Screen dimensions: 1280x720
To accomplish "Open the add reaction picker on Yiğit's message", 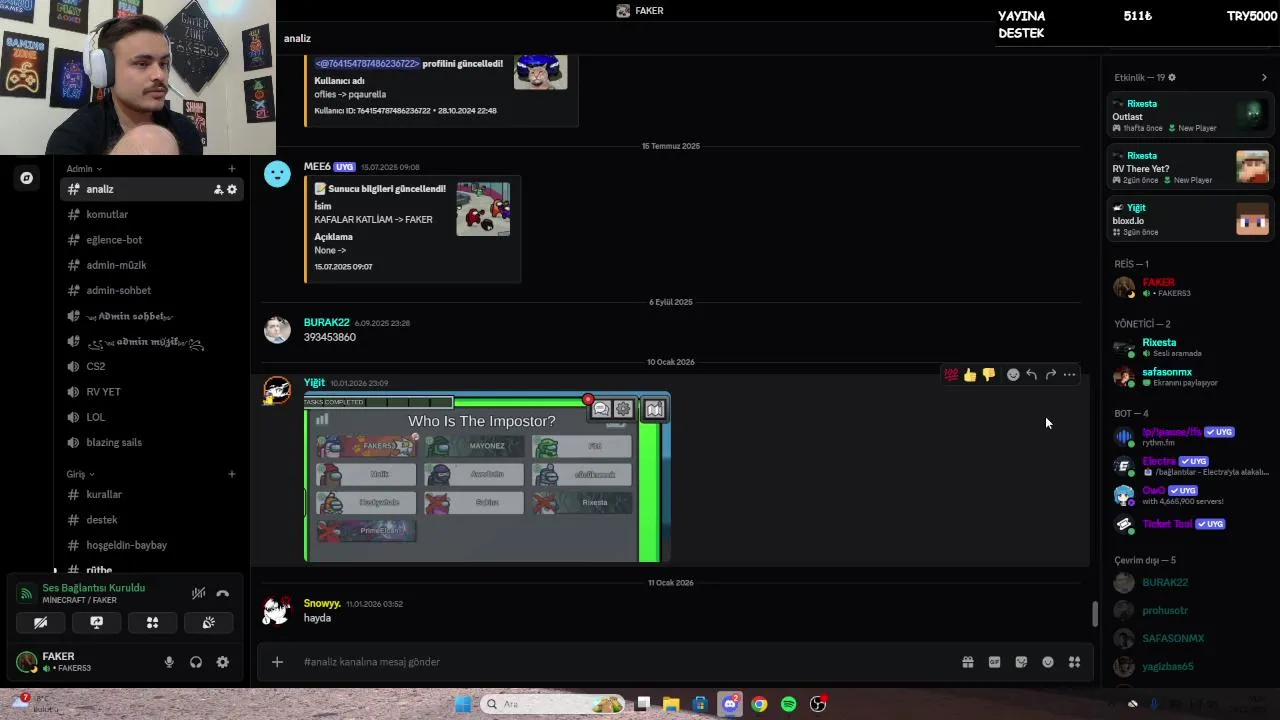I will point(1013,375).
